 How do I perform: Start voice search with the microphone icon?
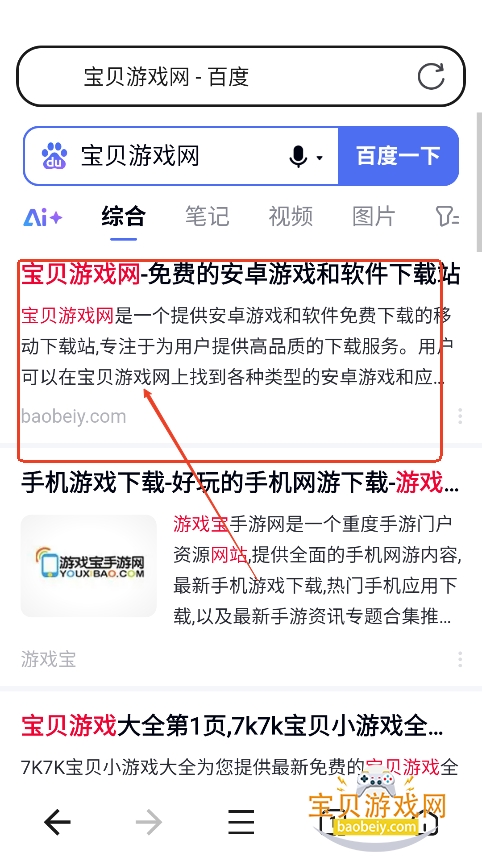pos(298,157)
